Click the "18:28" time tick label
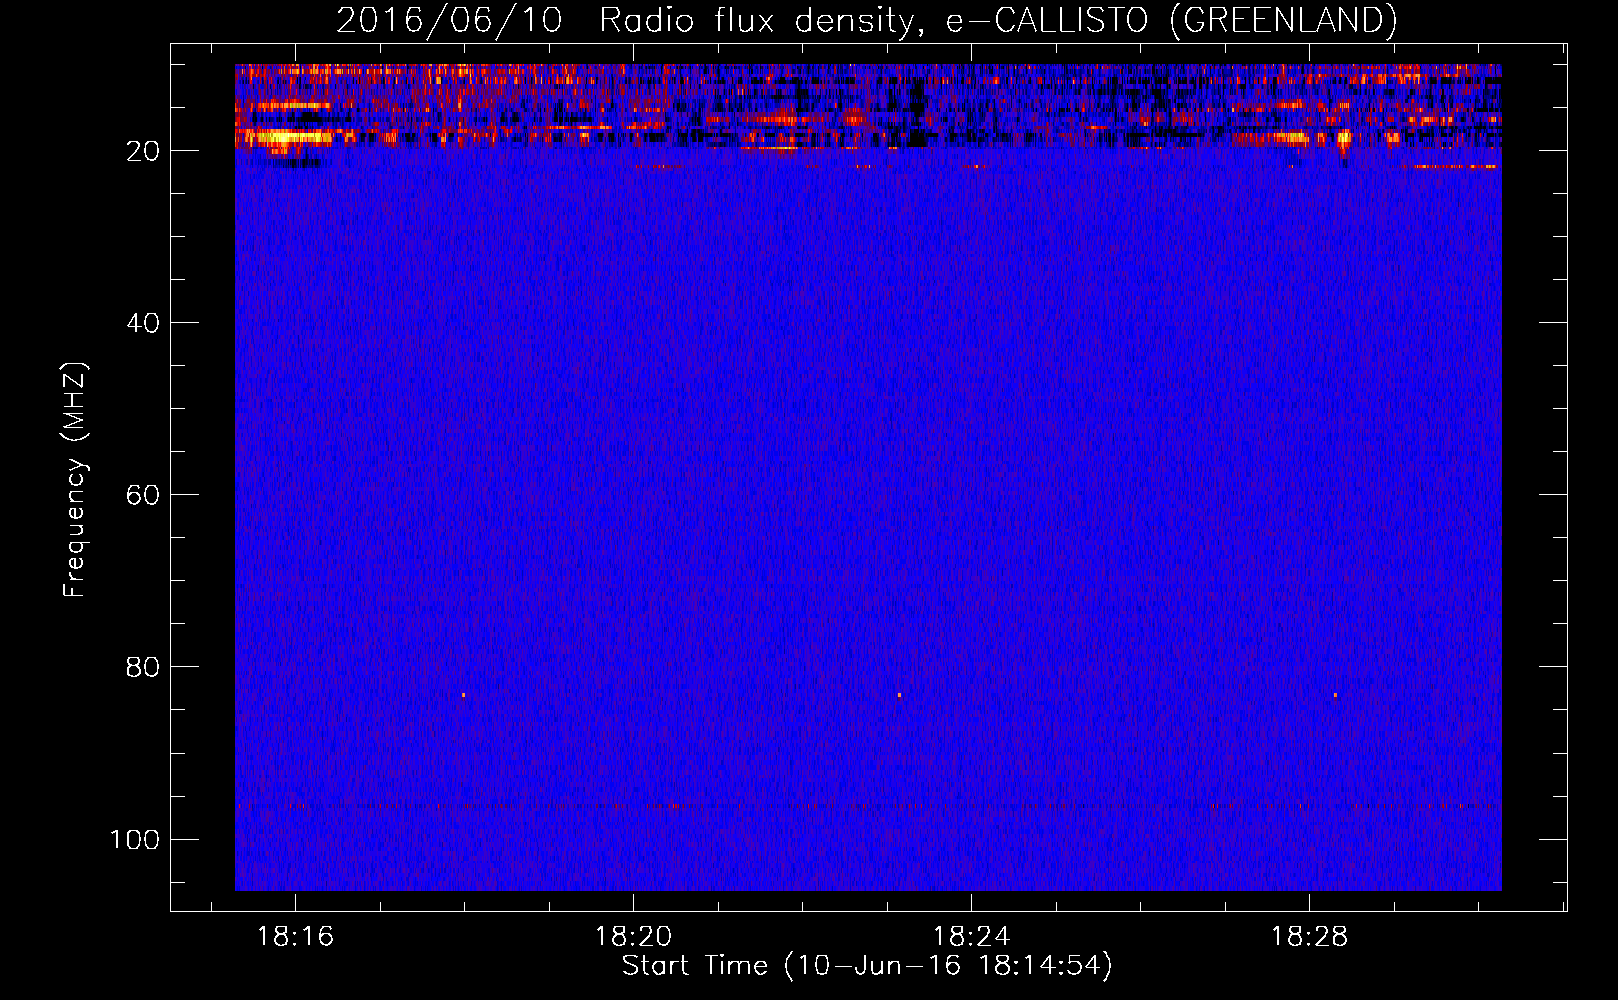 [1309, 936]
